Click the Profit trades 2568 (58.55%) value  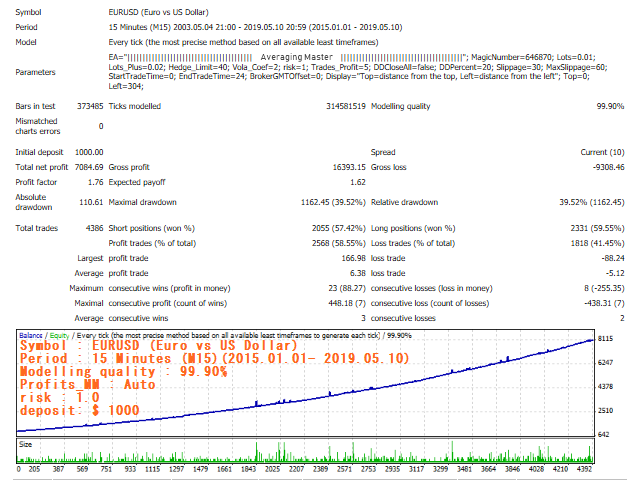pyautogui.click(x=339, y=243)
